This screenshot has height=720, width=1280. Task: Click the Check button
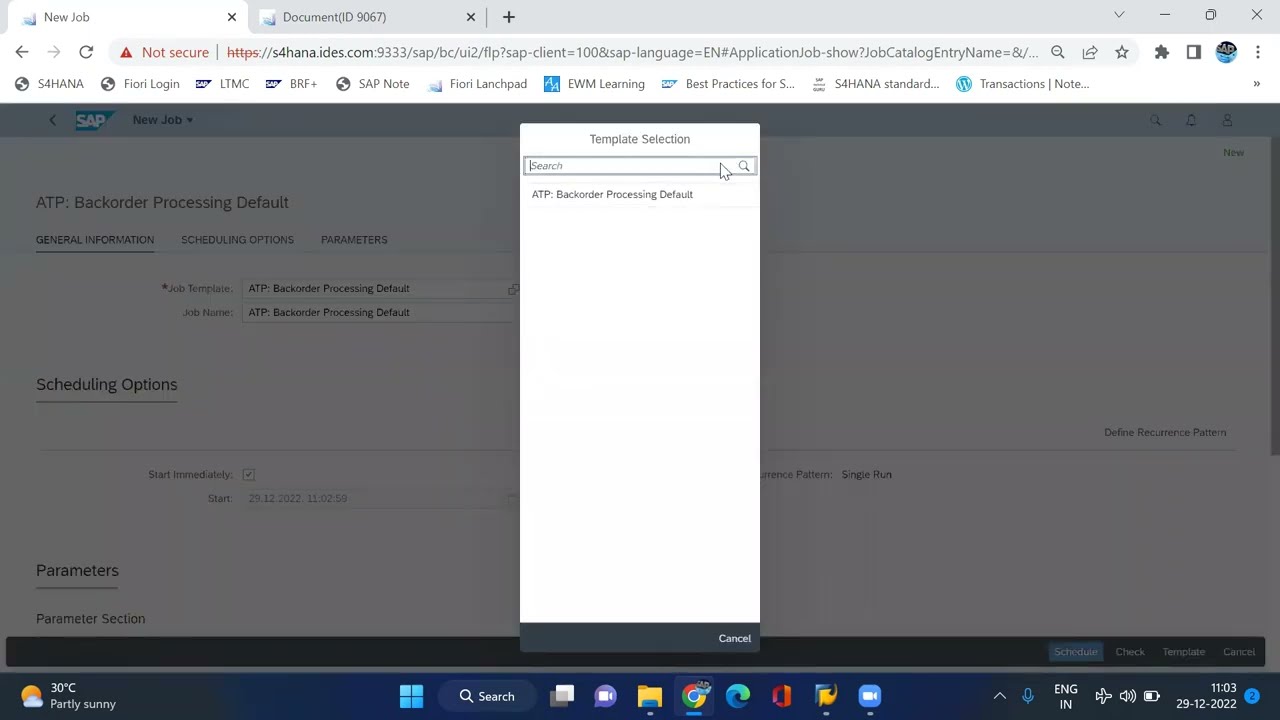(1130, 652)
